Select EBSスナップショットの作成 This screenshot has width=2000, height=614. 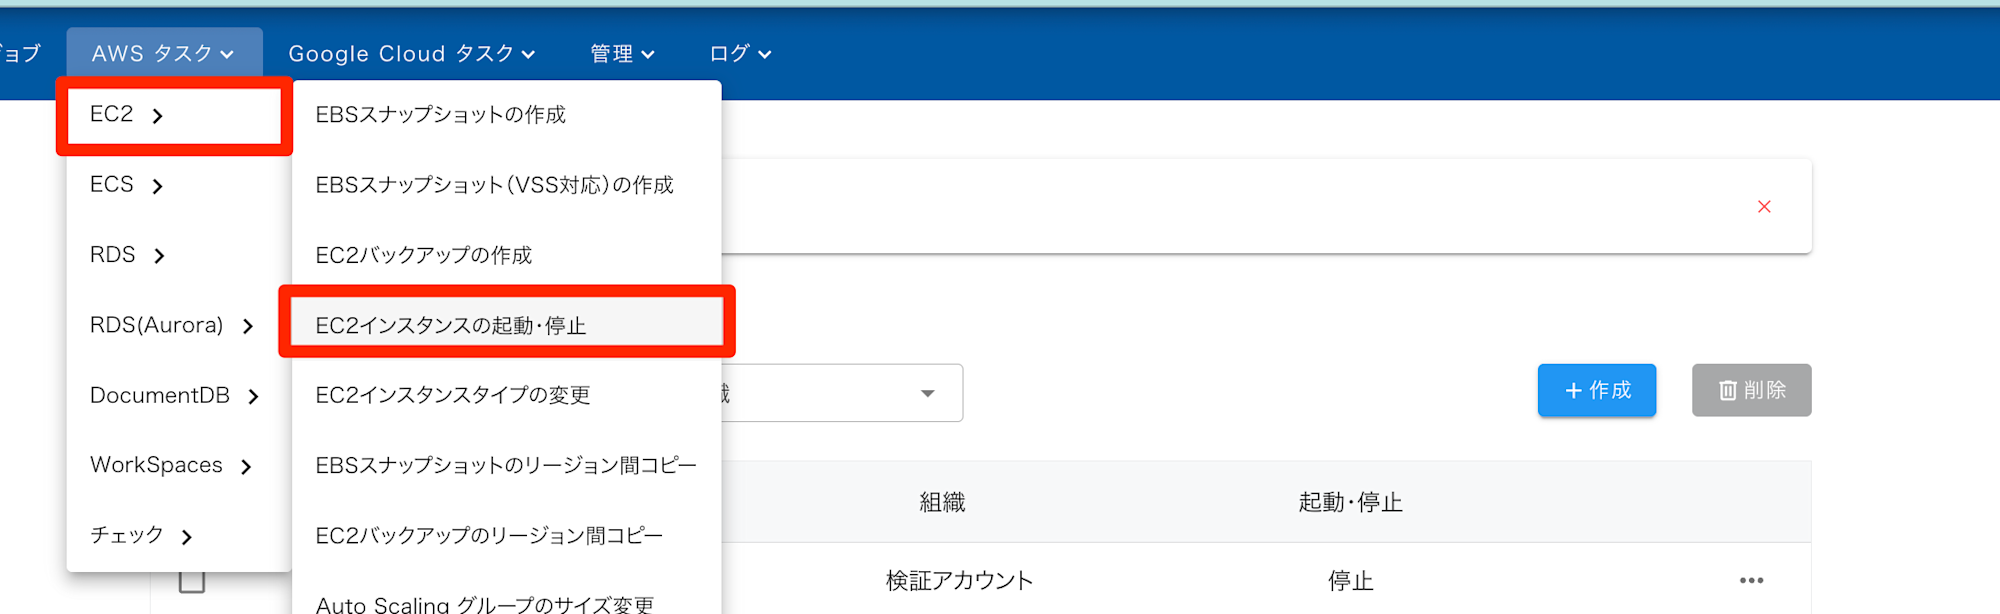click(x=507, y=115)
